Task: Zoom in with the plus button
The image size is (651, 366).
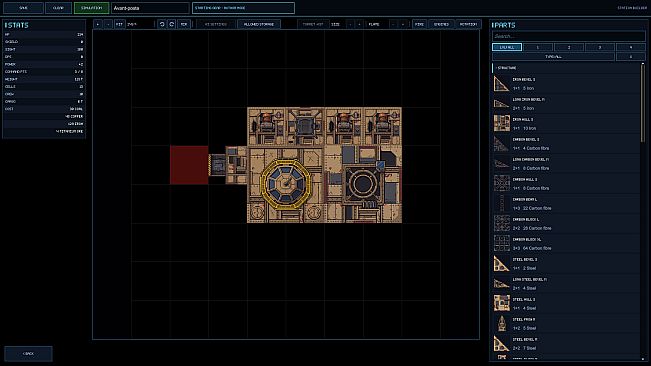Action: click(98, 24)
